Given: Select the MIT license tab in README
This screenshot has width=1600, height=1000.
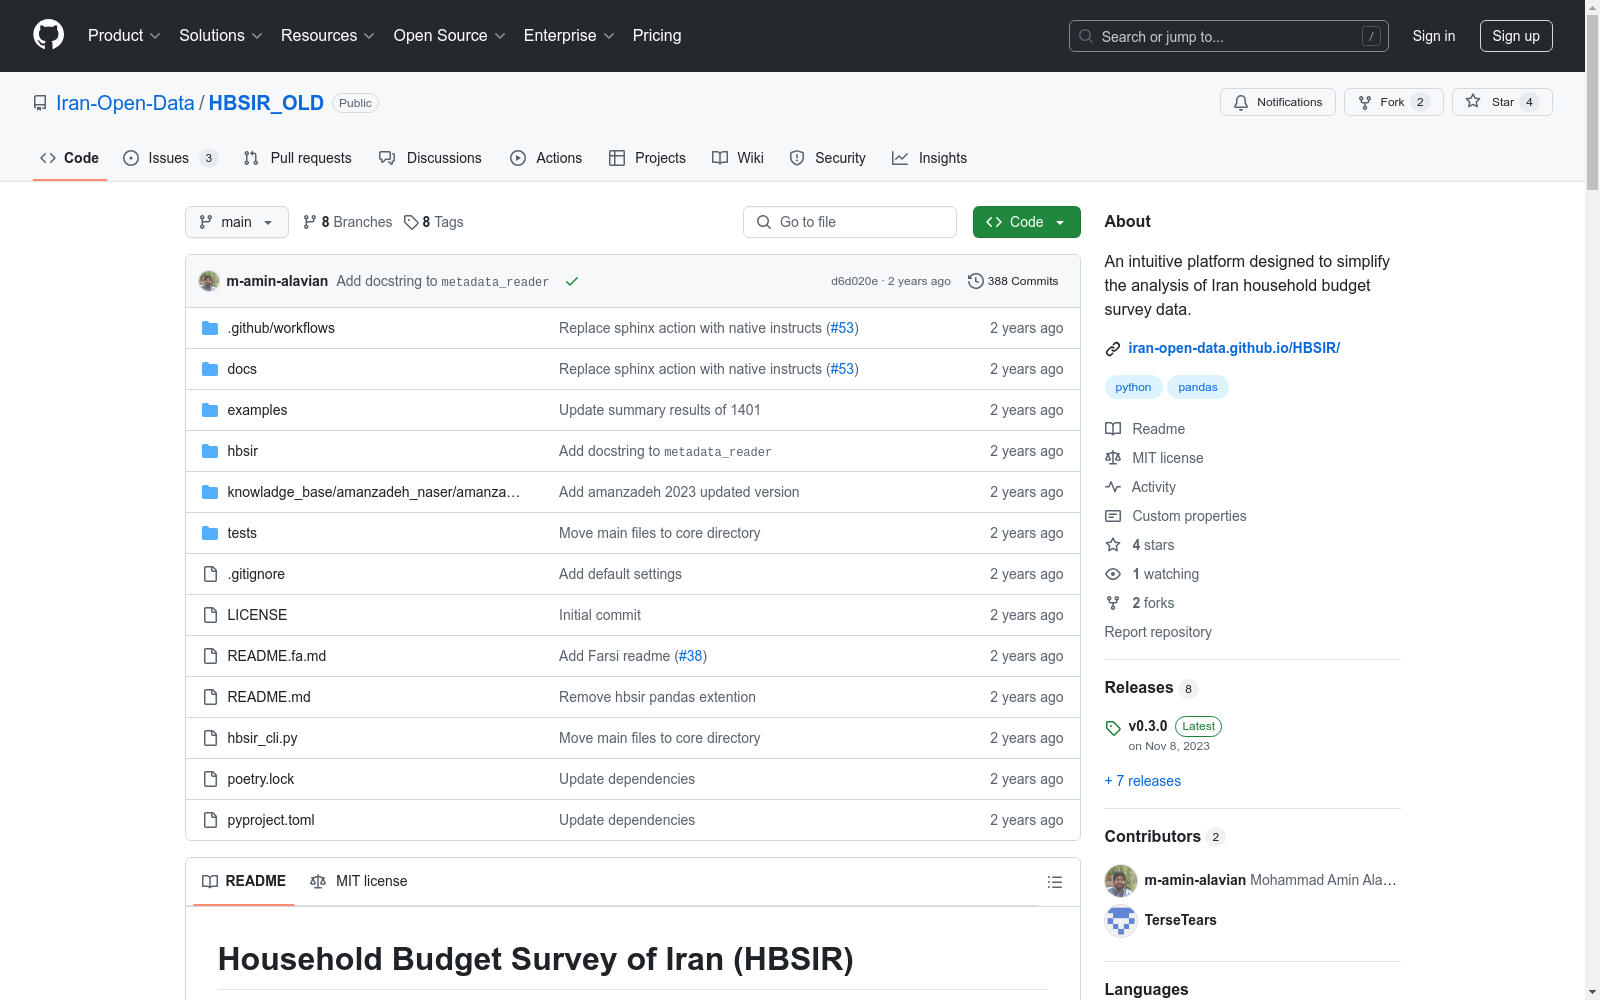Looking at the screenshot, I should 359,881.
